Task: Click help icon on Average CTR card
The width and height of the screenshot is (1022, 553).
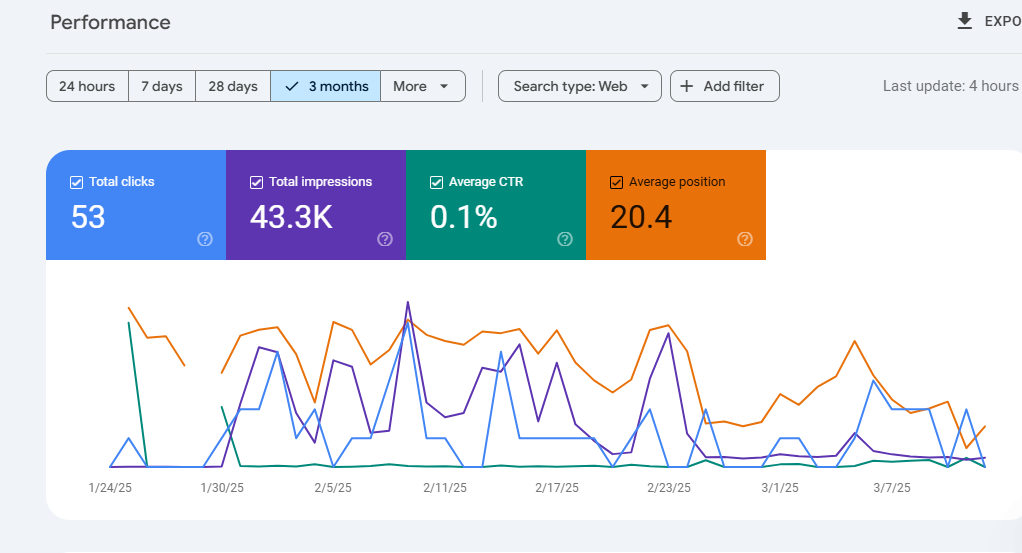Action: (x=564, y=239)
